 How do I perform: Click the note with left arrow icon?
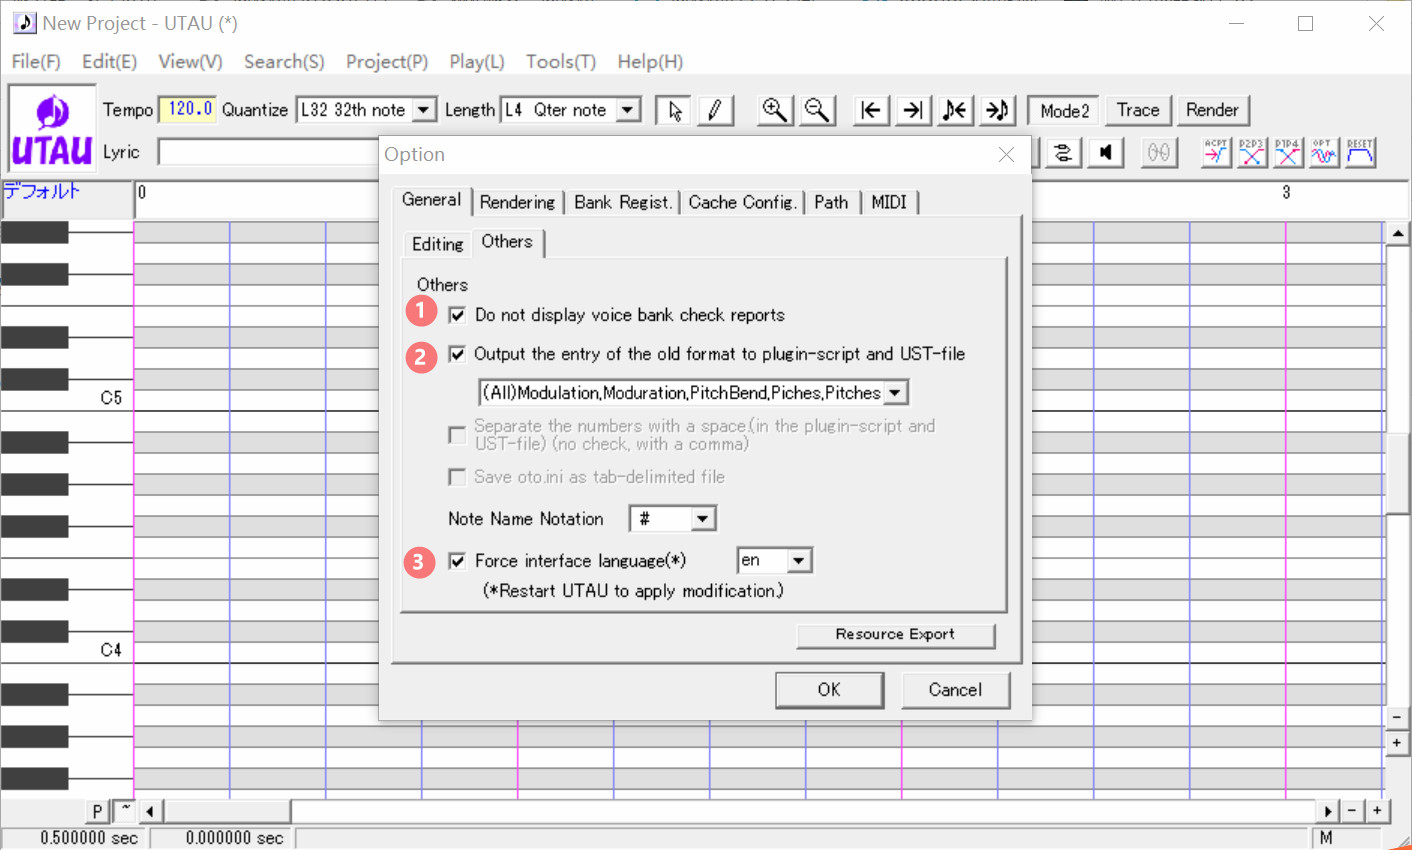click(x=955, y=110)
